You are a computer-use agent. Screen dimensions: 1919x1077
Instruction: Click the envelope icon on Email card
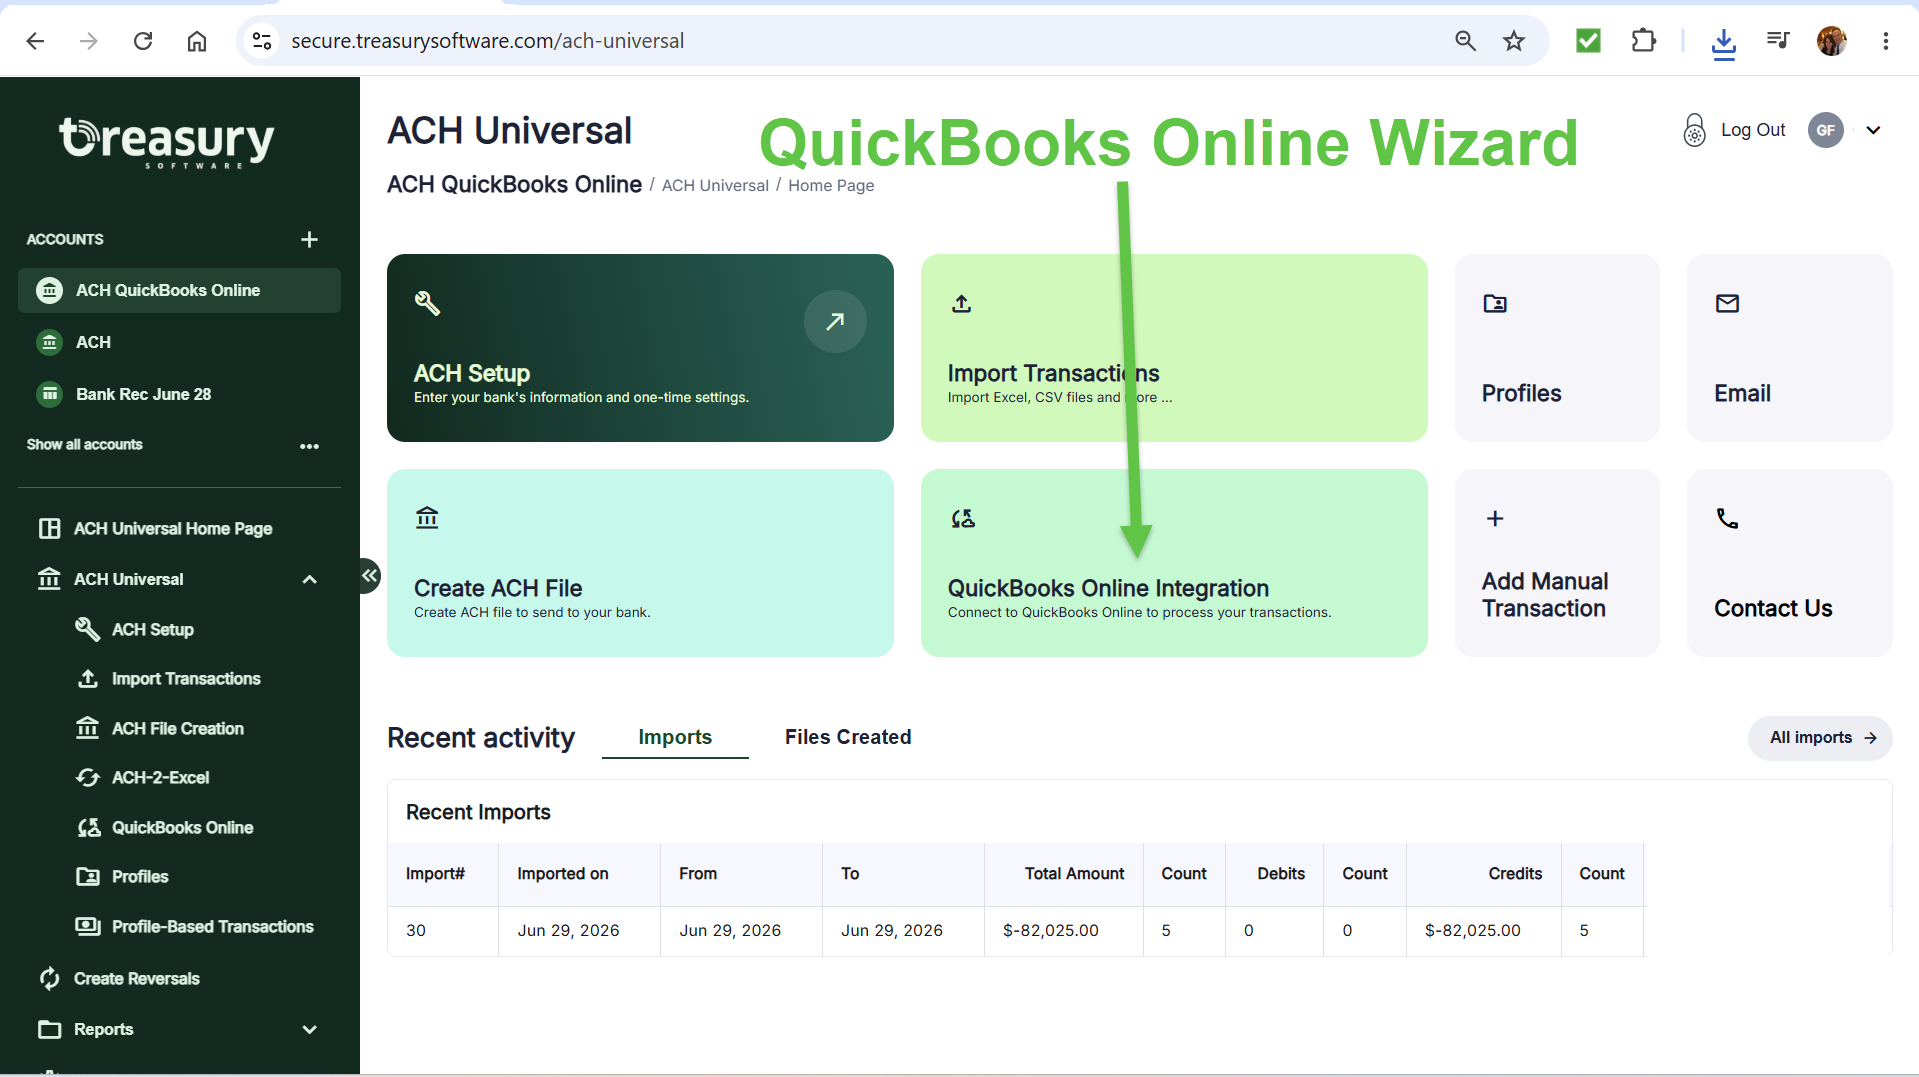pyautogui.click(x=1727, y=303)
